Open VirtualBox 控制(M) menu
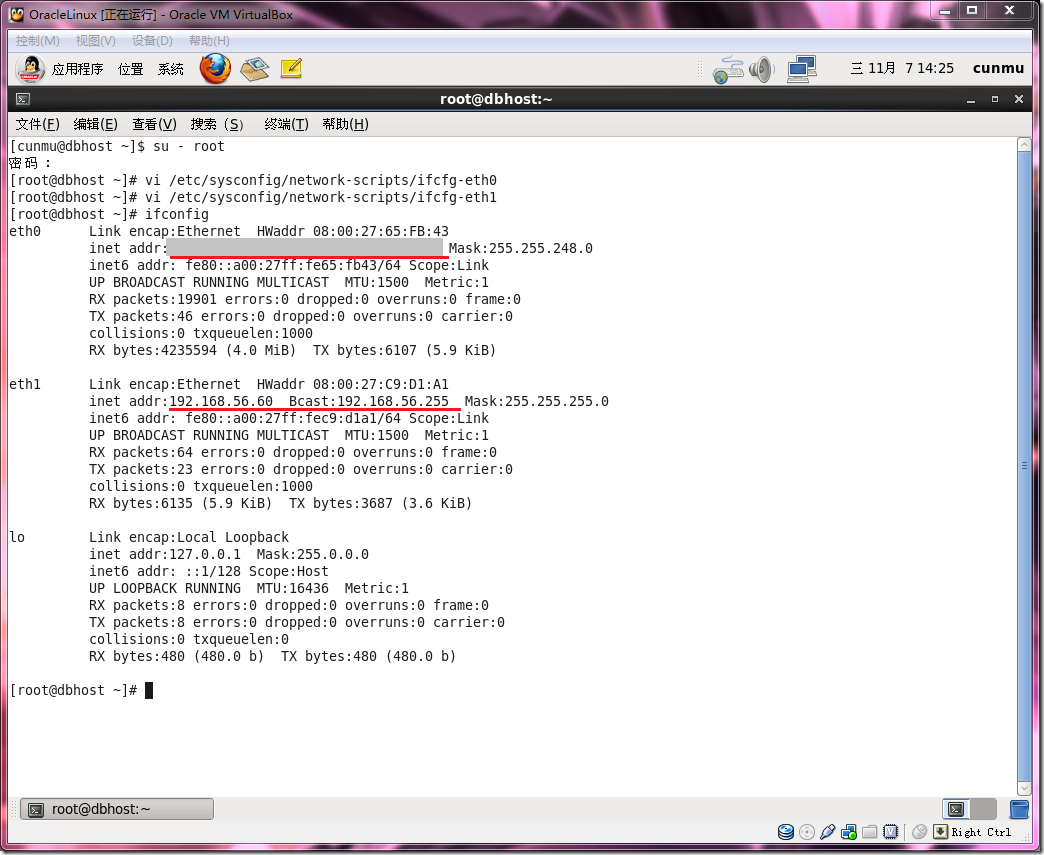This screenshot has width=1044, height=855. click(x=37, y=41)
